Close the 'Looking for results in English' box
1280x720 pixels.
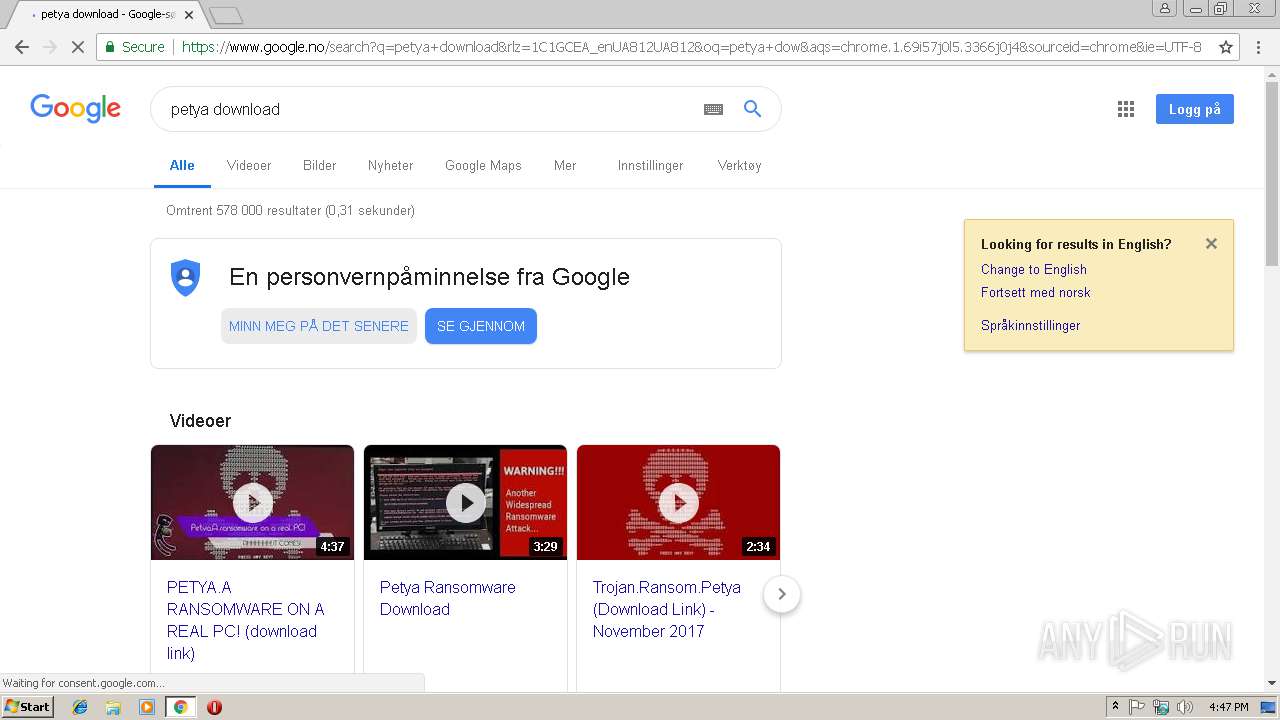[x=1211, y=244]
